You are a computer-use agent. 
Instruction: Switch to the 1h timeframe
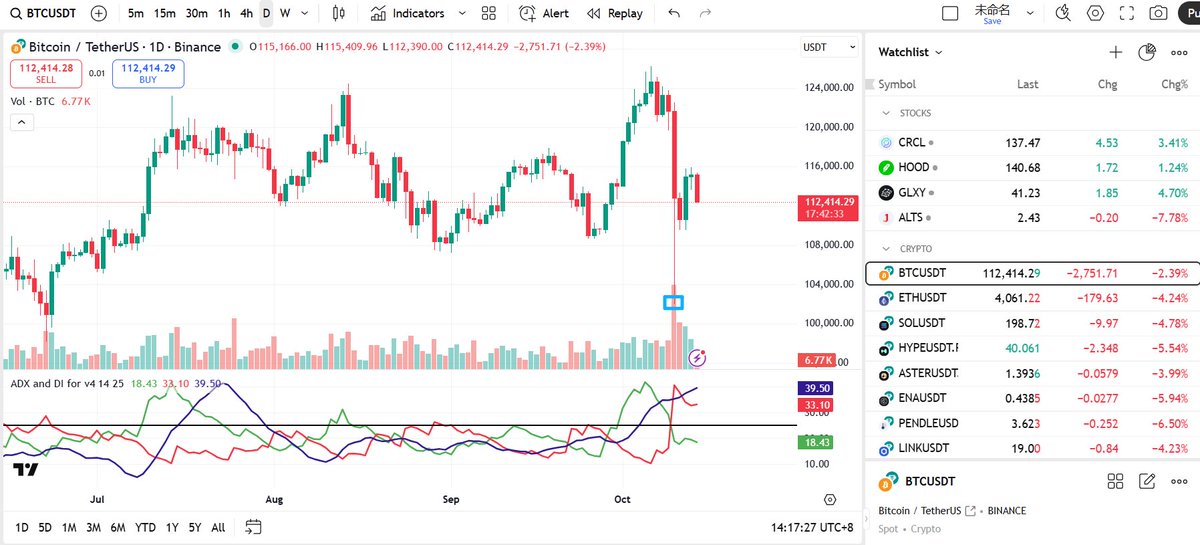224,14
